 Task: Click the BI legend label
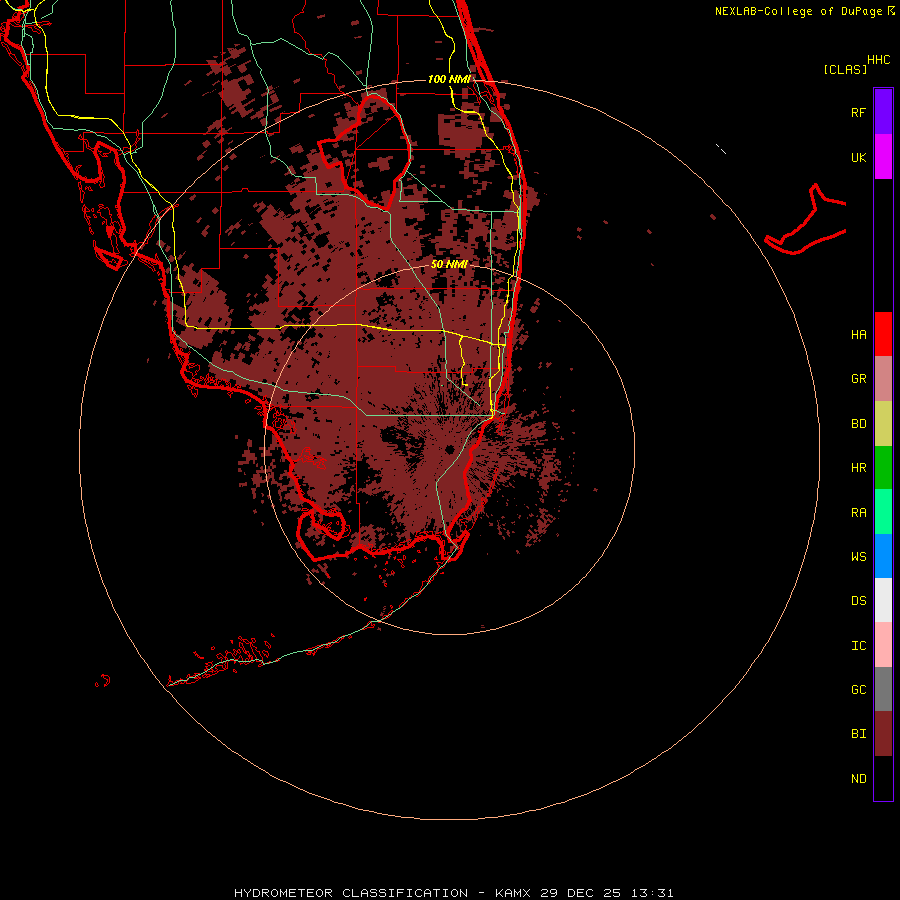pyautogui.click(x=858, y=734)
